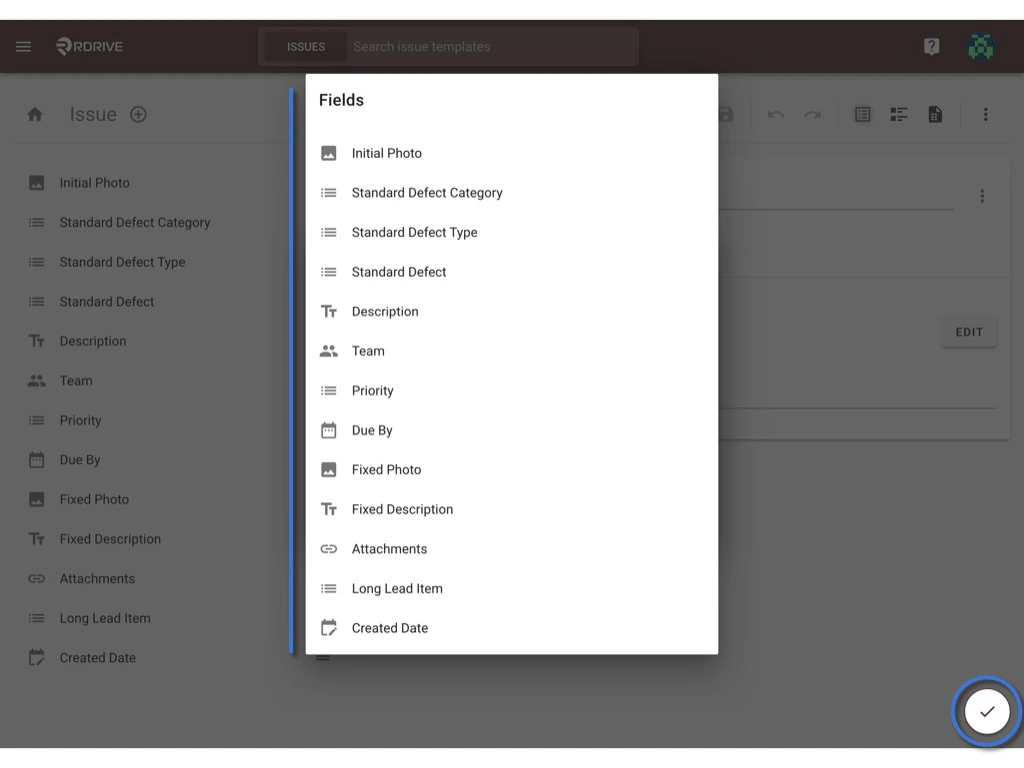Go to home via house icon
Viewport: 1024px width, 768px height.
(x=35, y=114)
